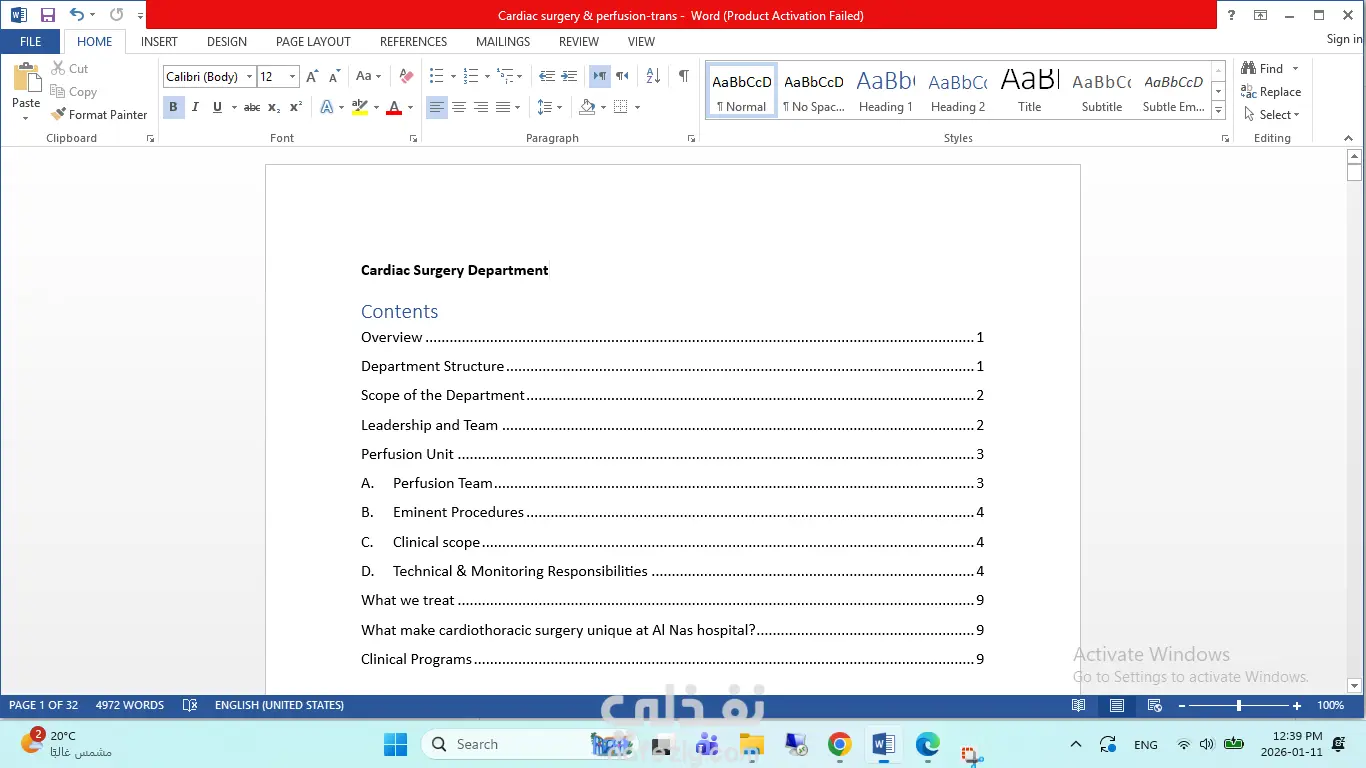Image resolution: width=1366 pixels, height=768 pixels.
Task: Apply the yellow text highlight color
Action: [x=360, y=107]
